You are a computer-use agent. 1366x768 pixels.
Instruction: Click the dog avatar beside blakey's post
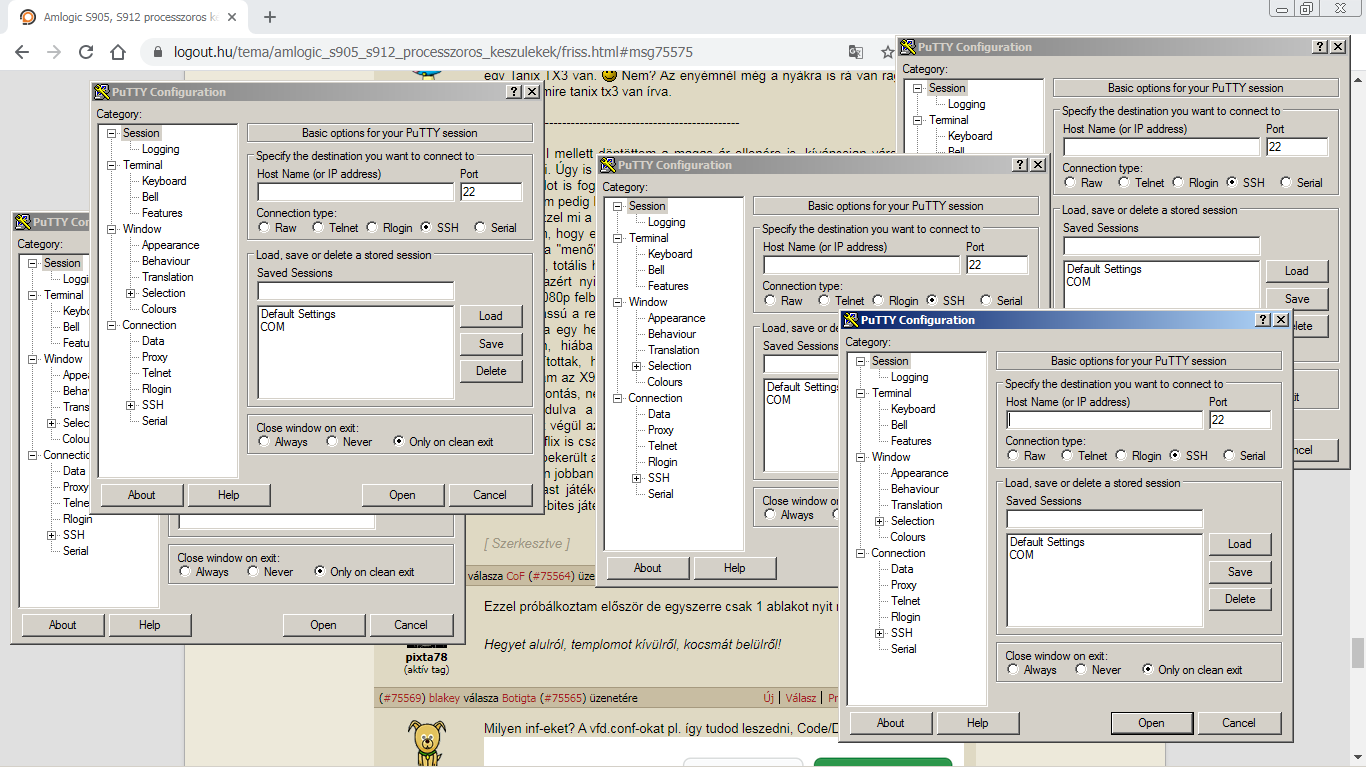point(427,743)
